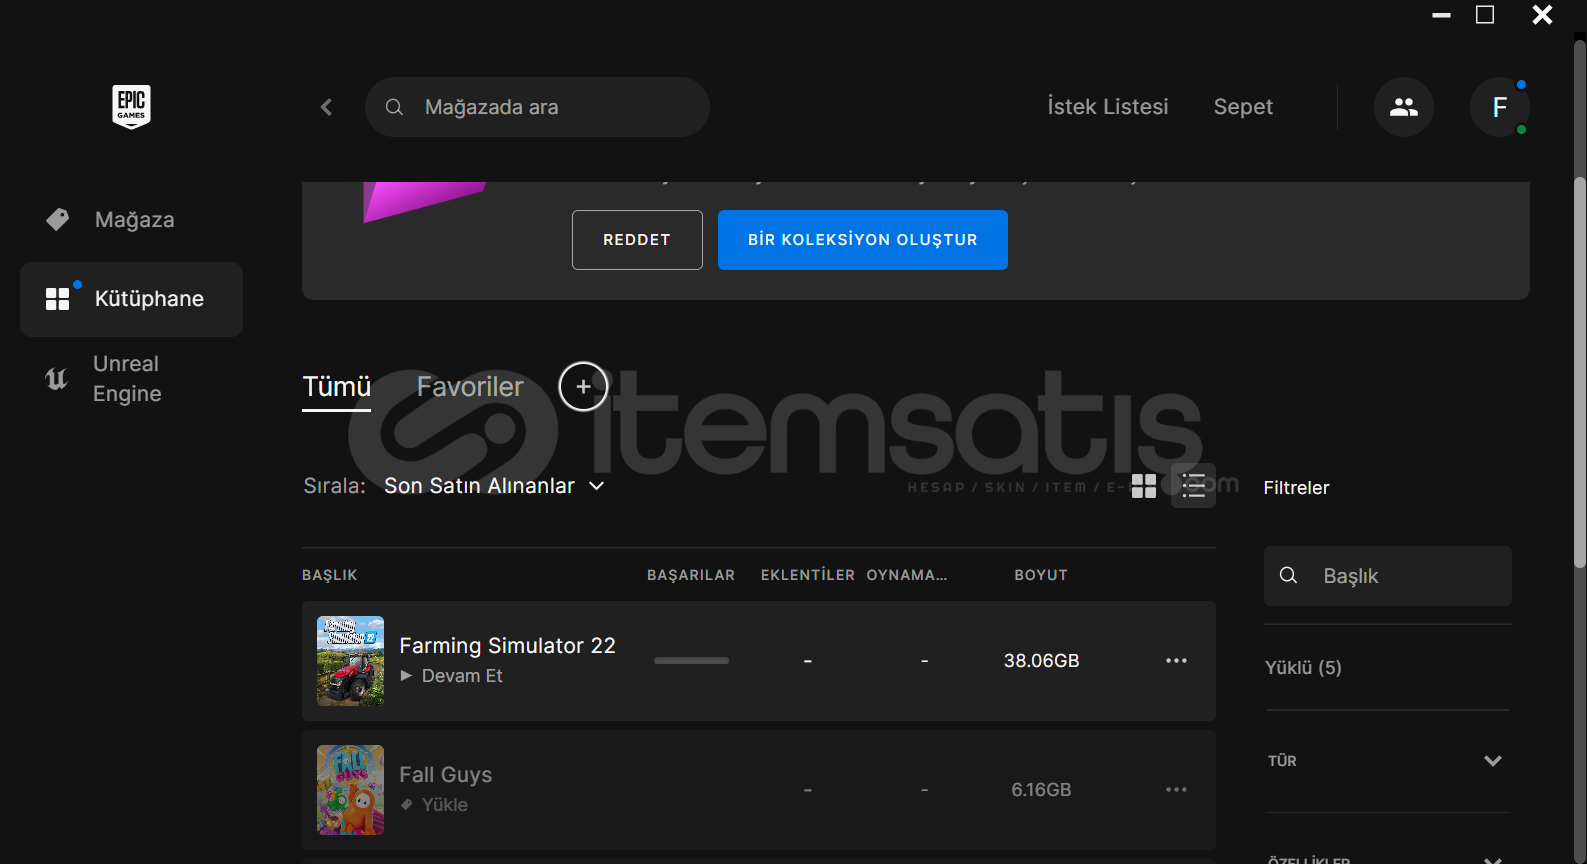The image size is (1587, 864).
Task: Click BİR KOLEKSİYON OLUŞTUR button
Action: [863, 240]
